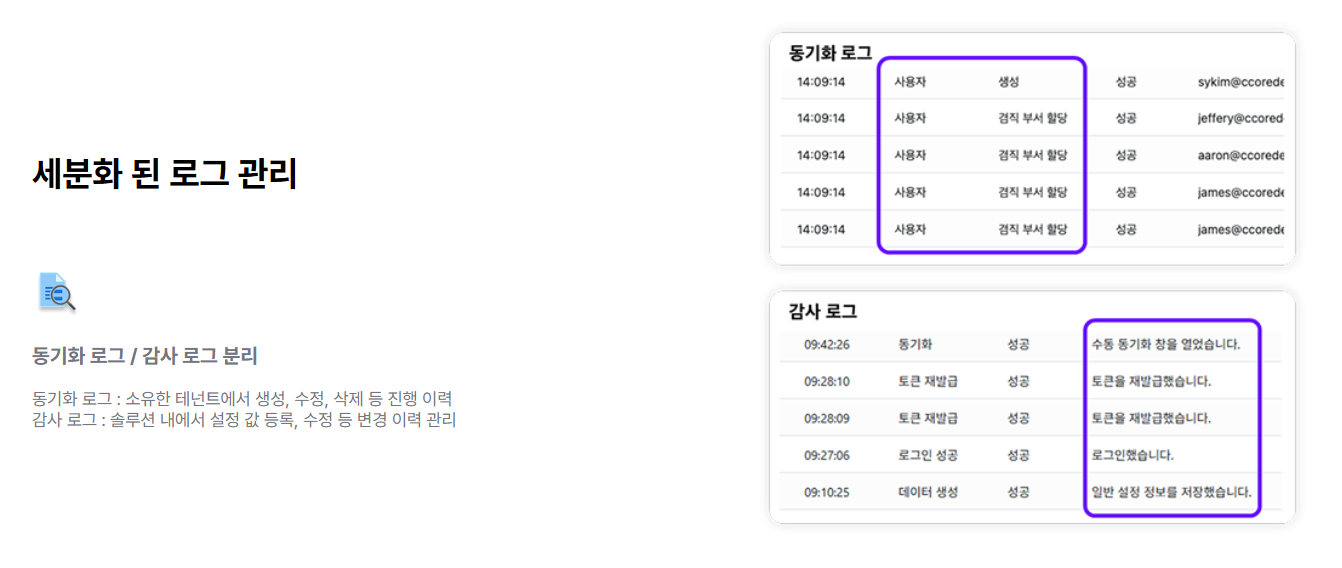The width and height of the screenshot is (1342, 568).
Task: Click the 동기화 로그 / 감사 로그 분리 subtitle
Action: (145, 355)
